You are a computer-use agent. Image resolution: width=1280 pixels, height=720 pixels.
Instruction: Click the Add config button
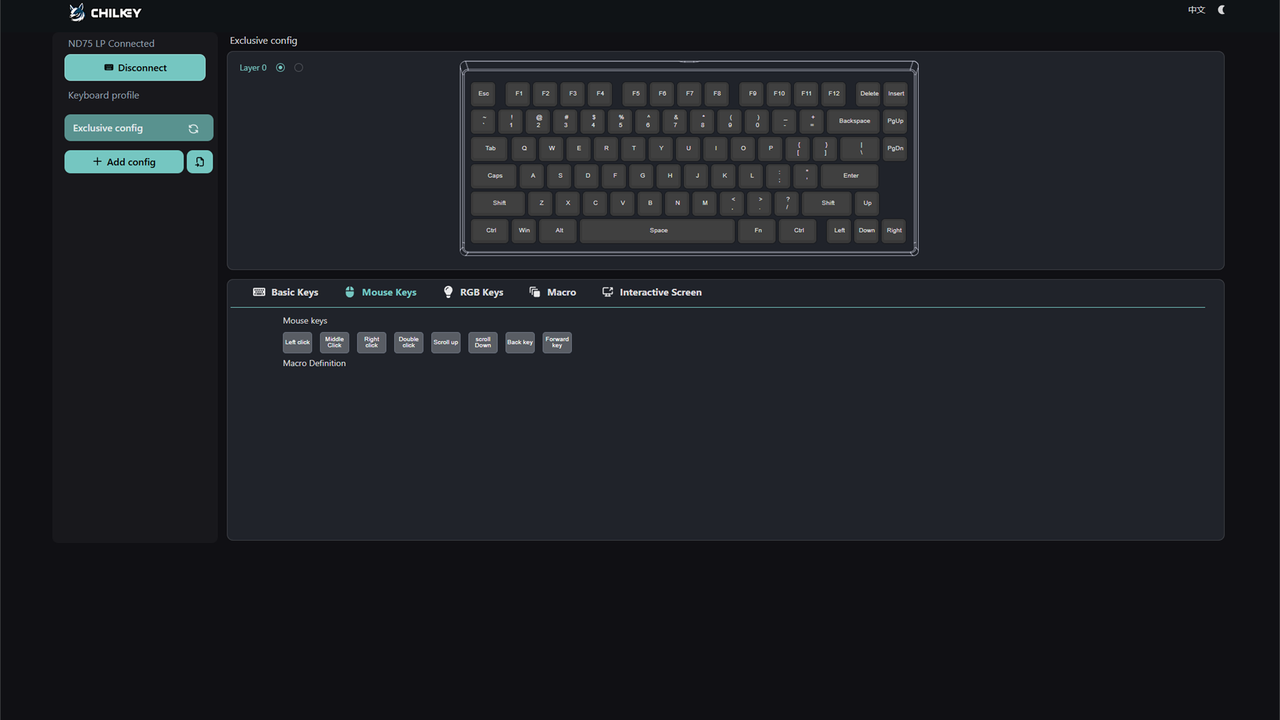[x=124, y=162]
